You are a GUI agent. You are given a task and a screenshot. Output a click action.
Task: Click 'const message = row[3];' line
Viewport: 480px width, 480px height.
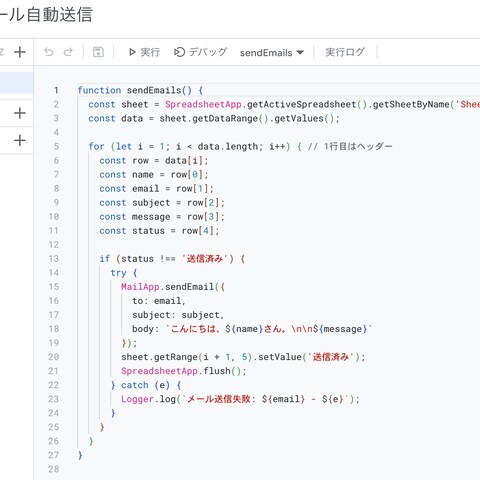point(162,217)
